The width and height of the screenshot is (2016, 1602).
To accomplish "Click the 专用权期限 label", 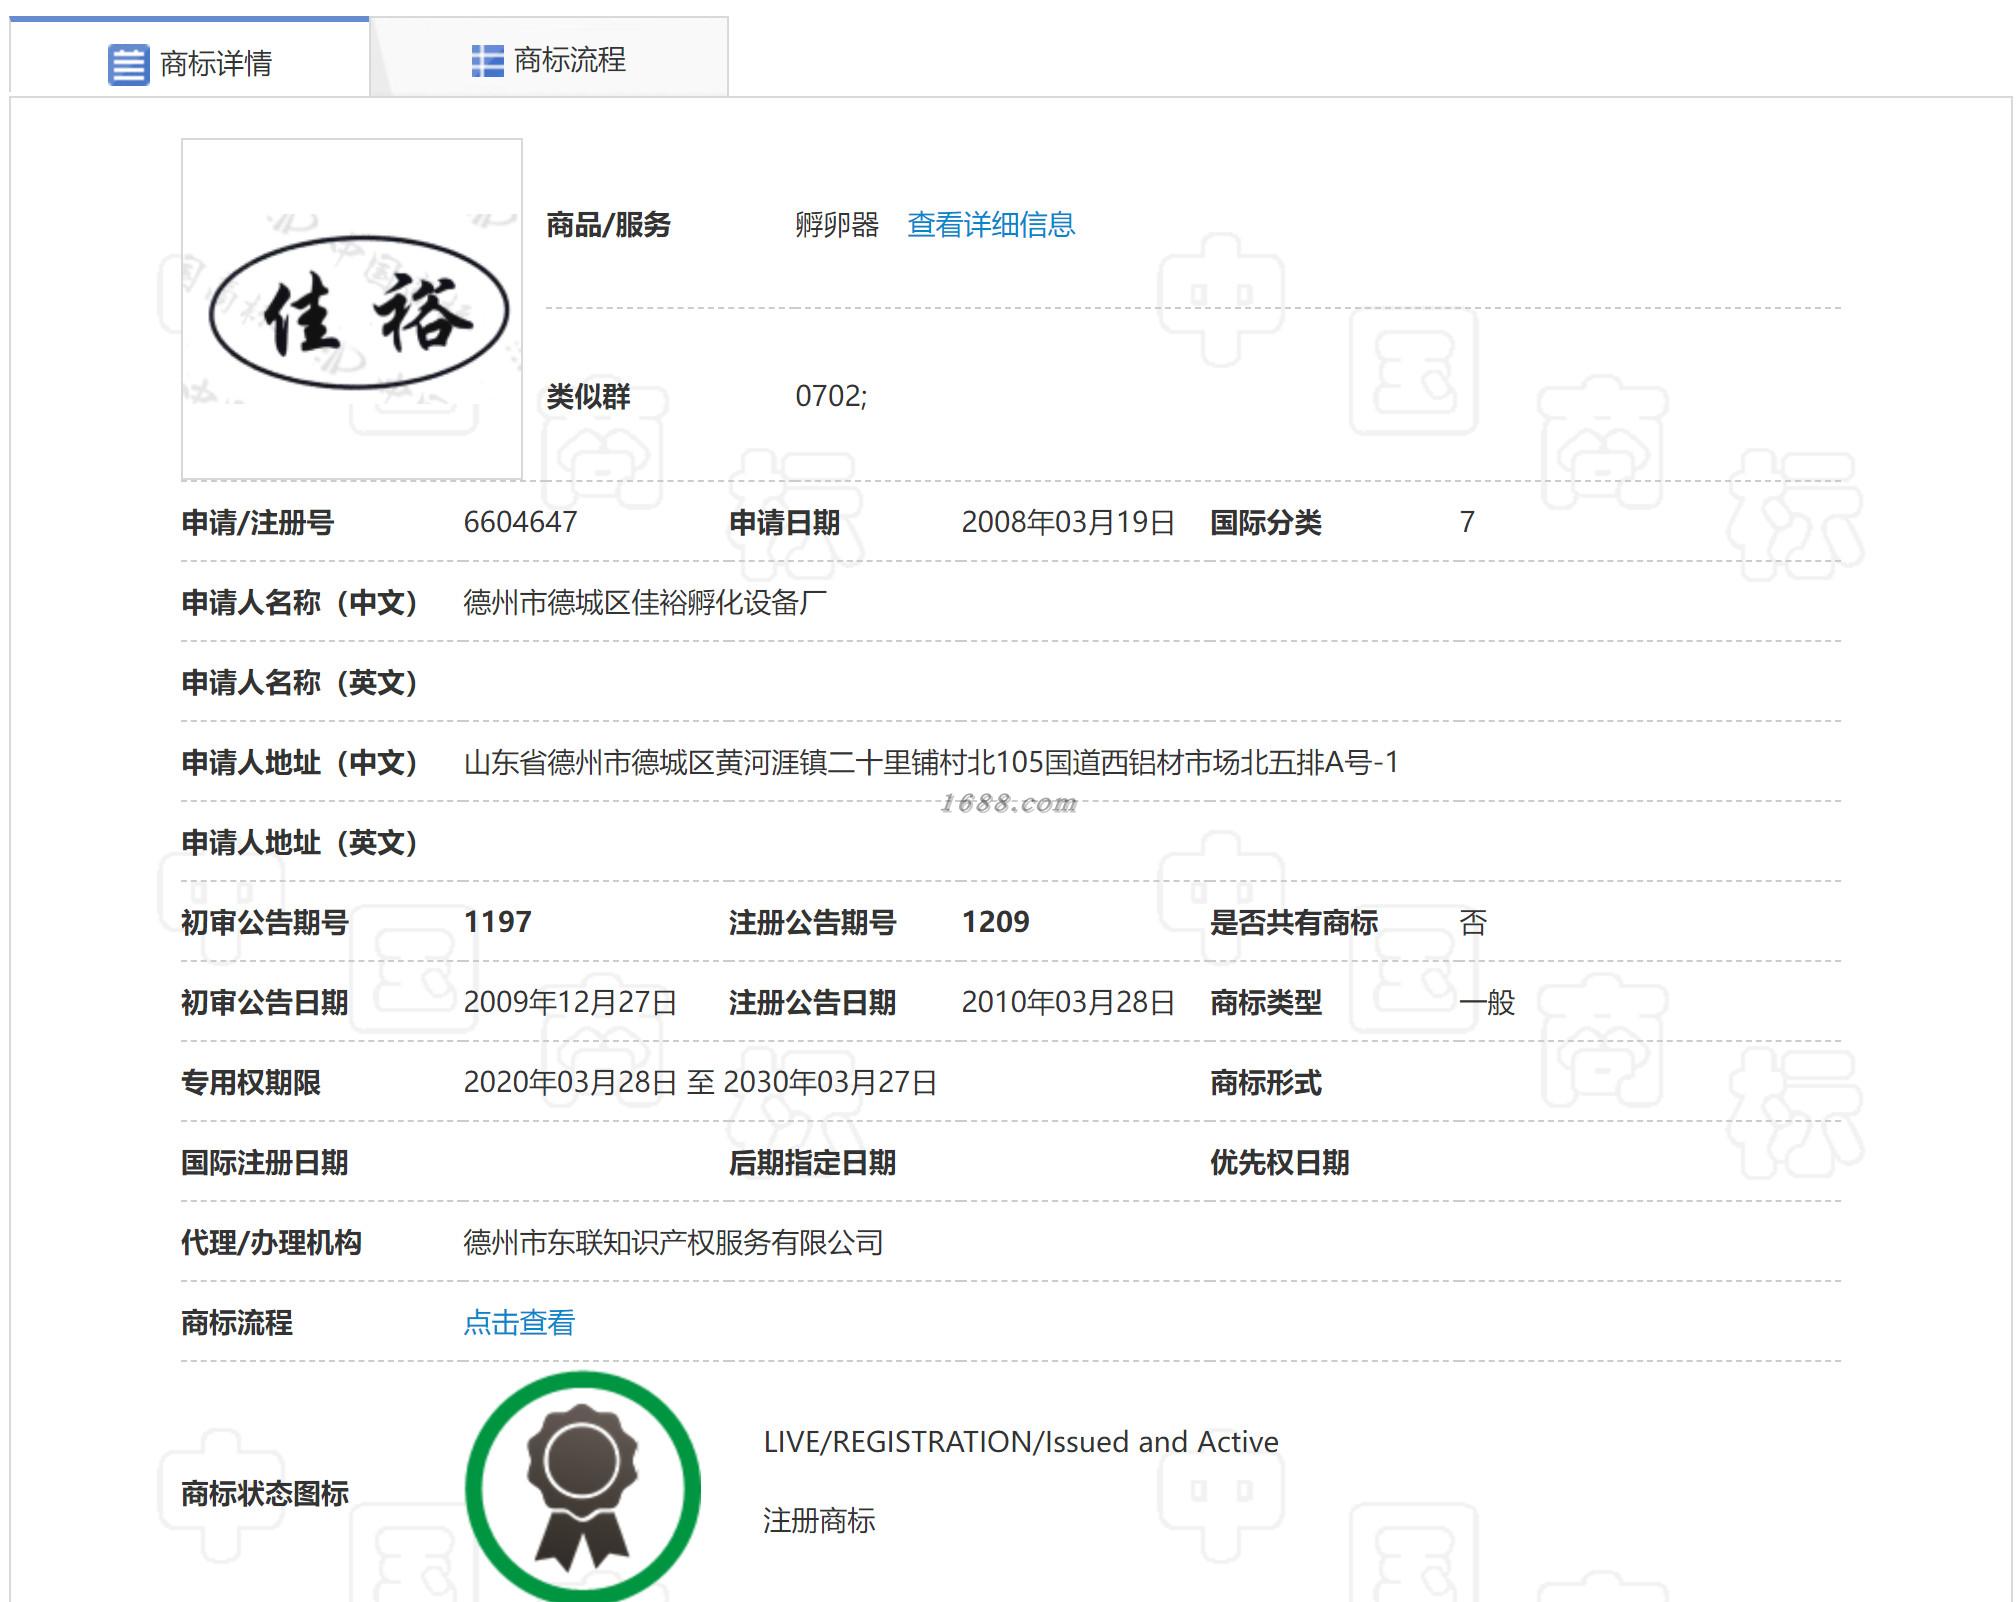I will click(x=251, y=1082).
